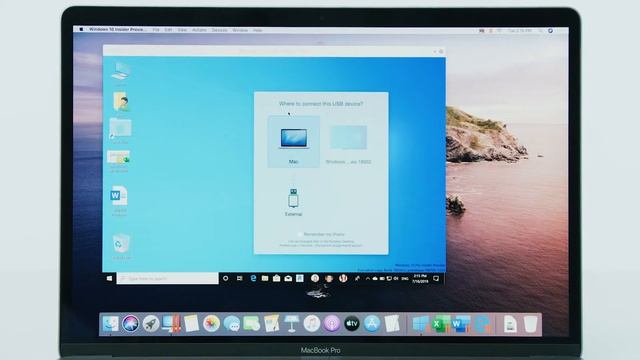Open the Devices menu in menu bar
Viewport: 640px width, 360px height.
[219, 30]
